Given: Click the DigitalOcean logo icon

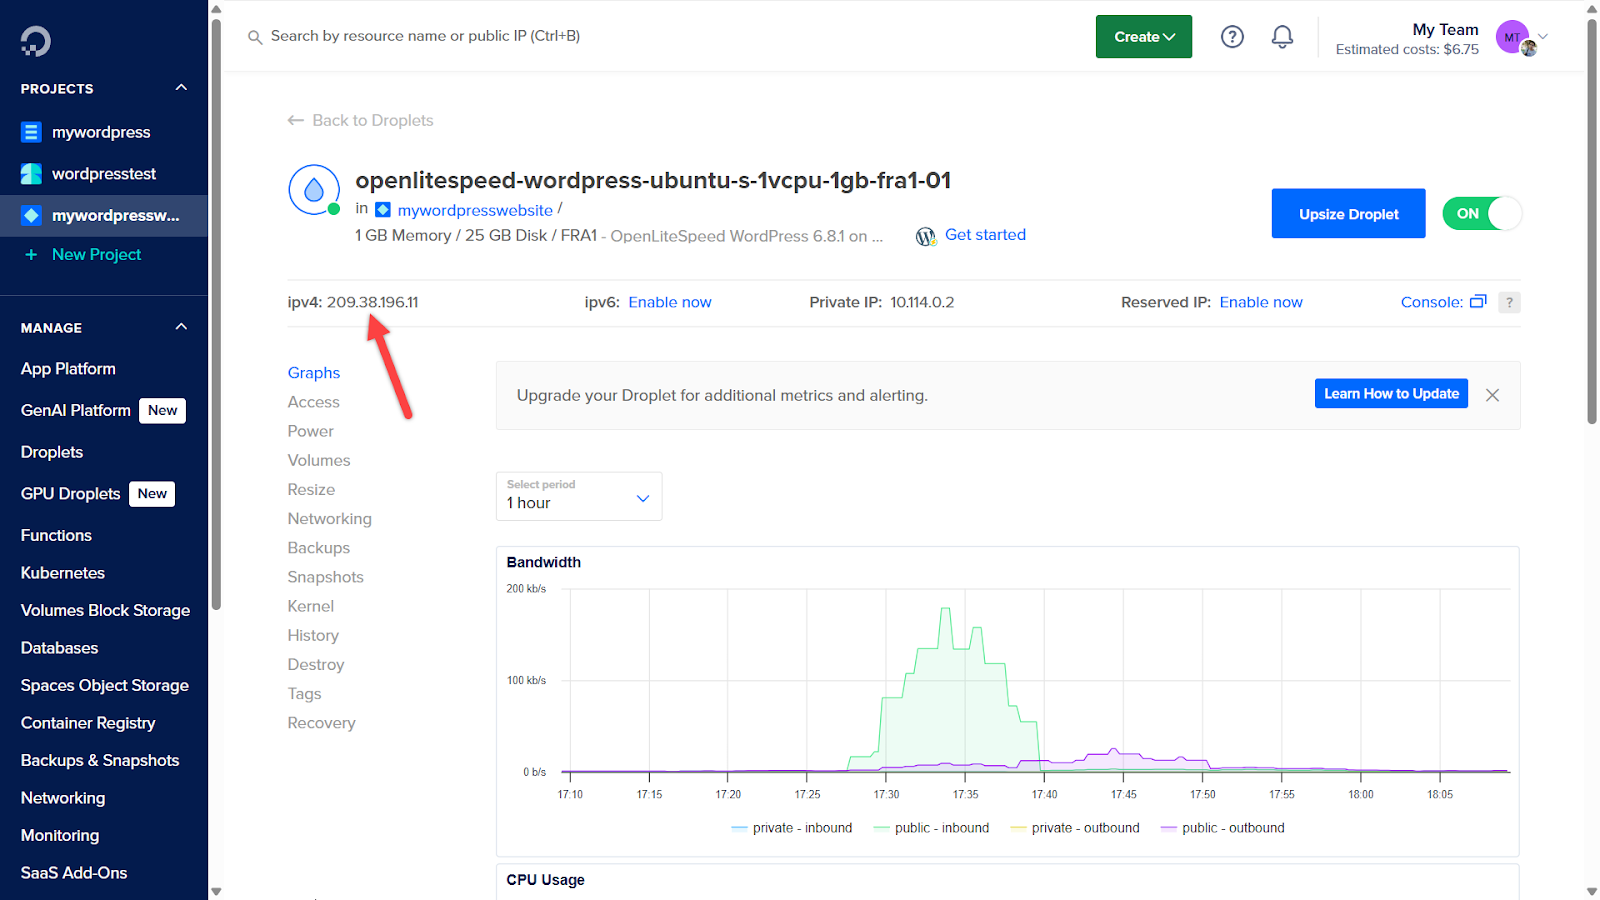Looking at the screenshot, I should point(35,41).
